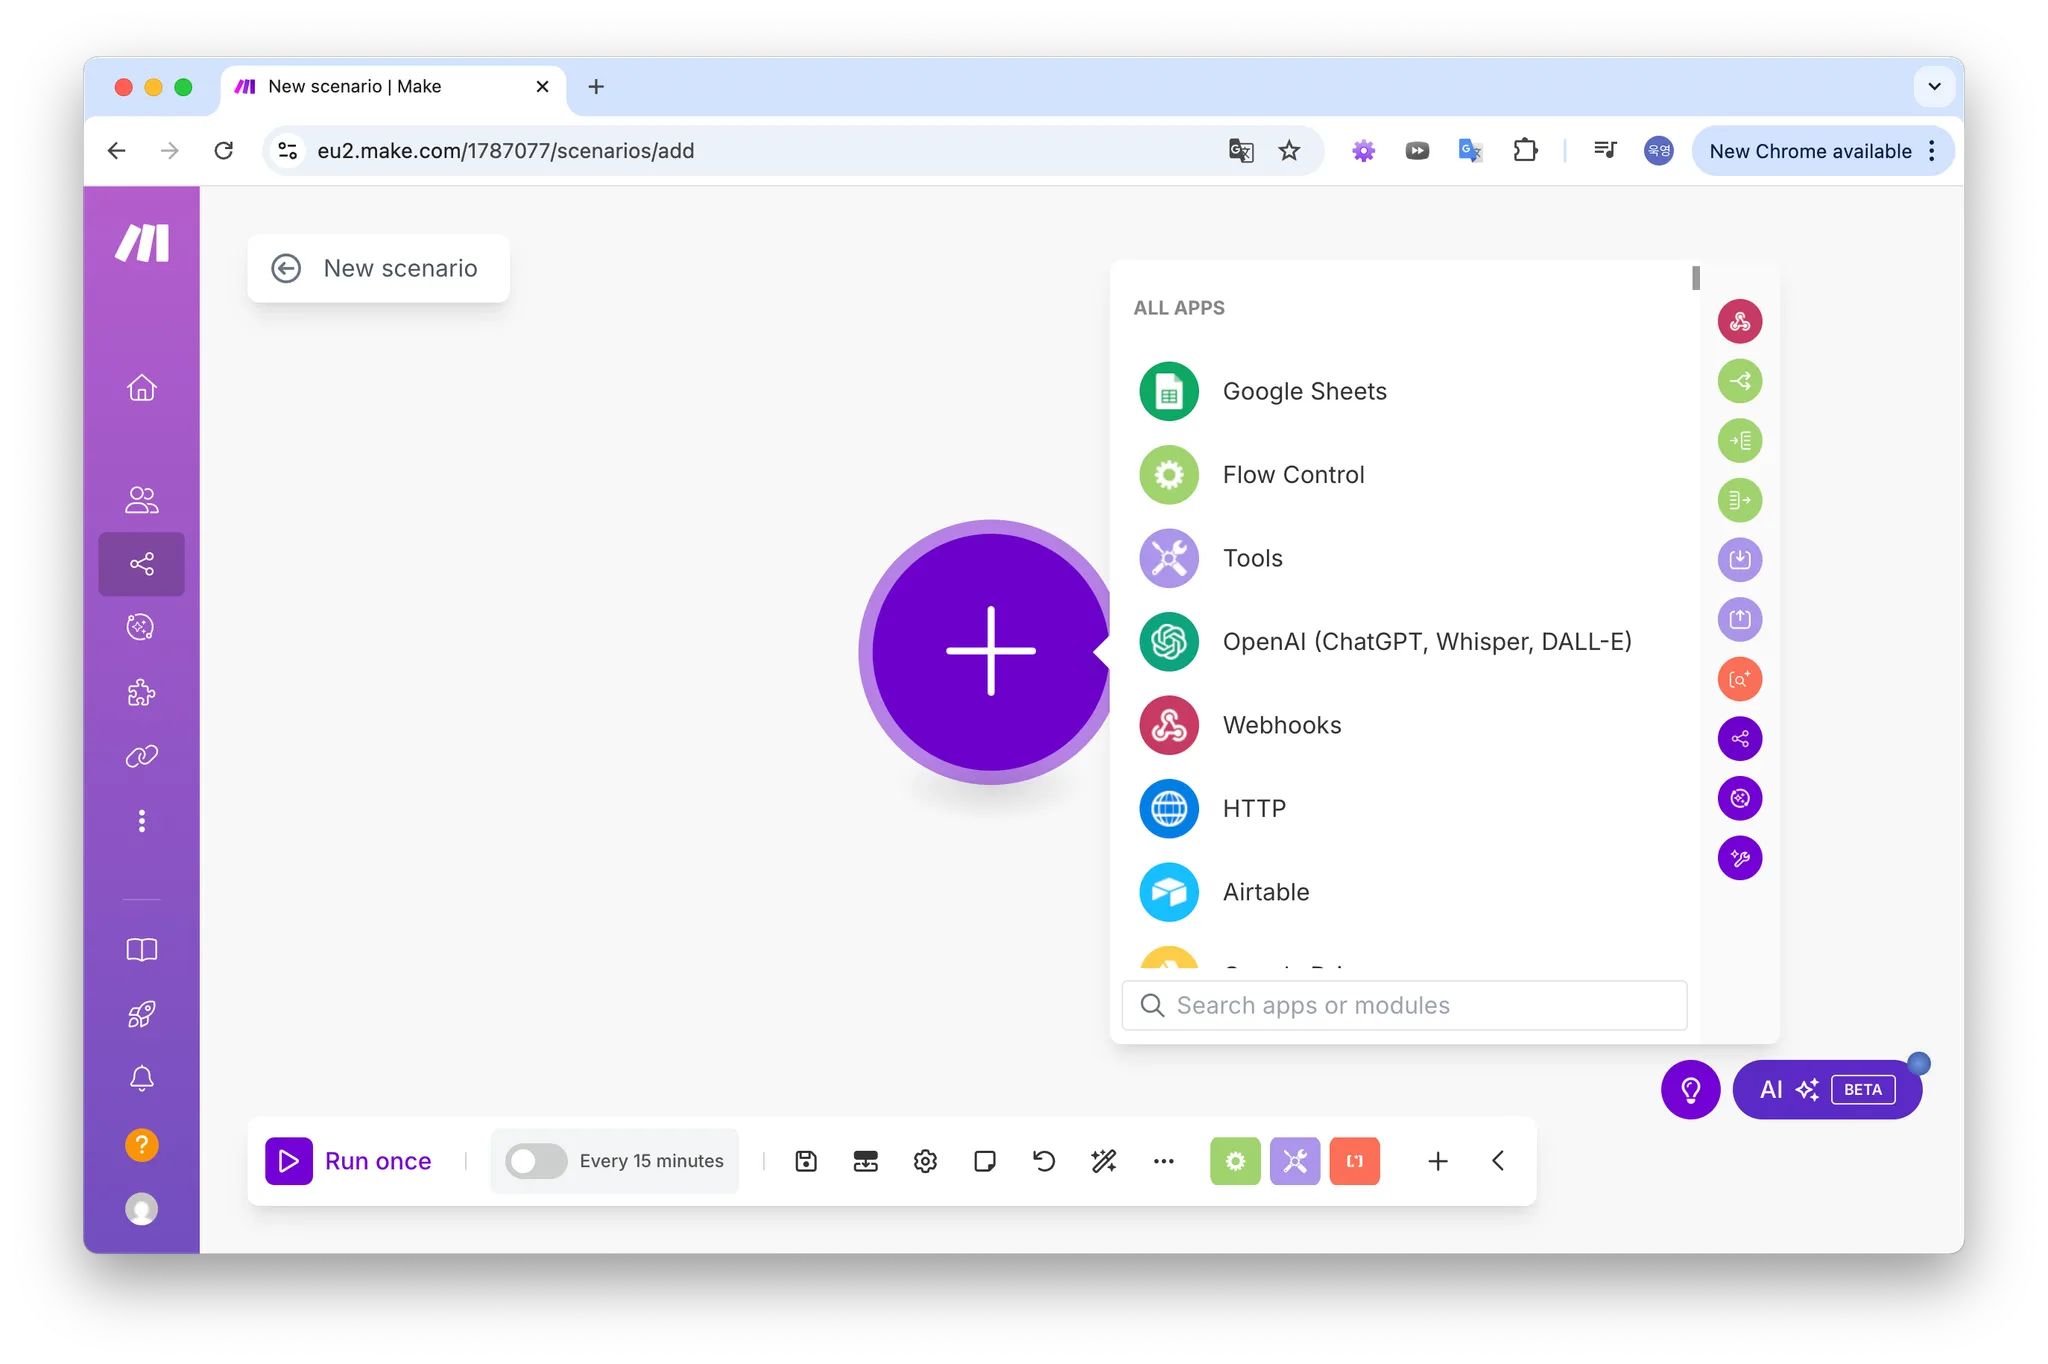Viewport: 2048px width, 1364px height.
Task: Open the scenario inputs/outputs toolbar icon
Action: point(866,1161)
